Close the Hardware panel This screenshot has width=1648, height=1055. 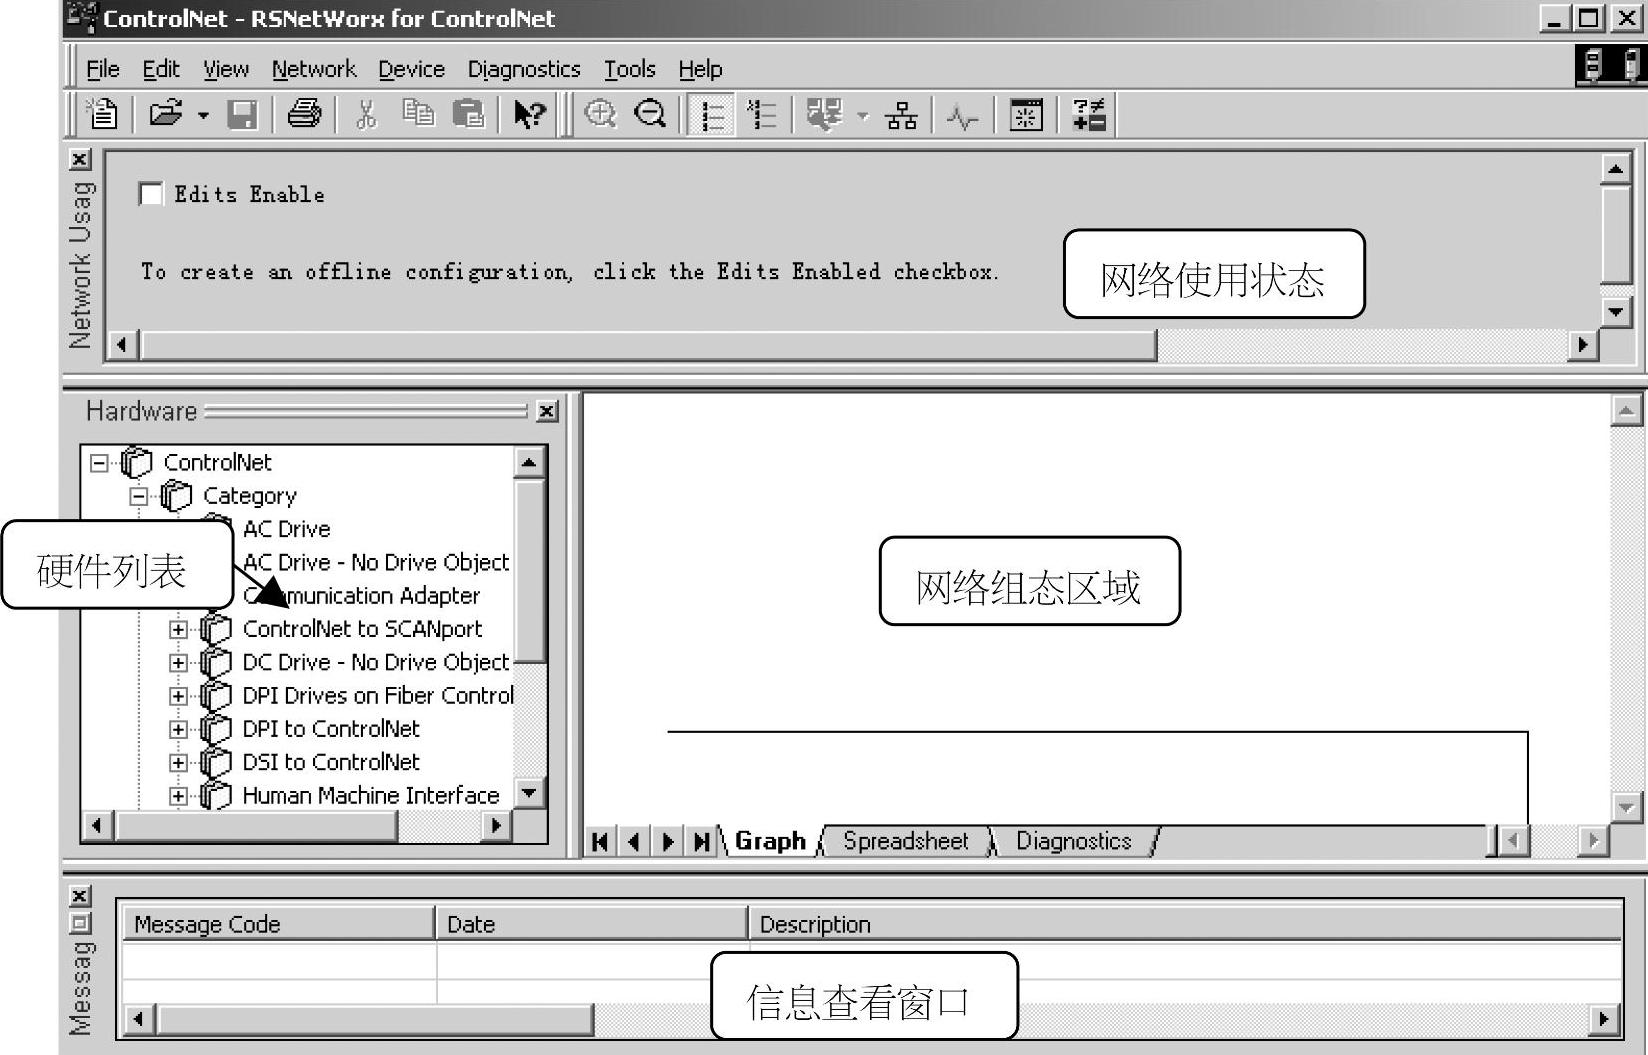547,411
